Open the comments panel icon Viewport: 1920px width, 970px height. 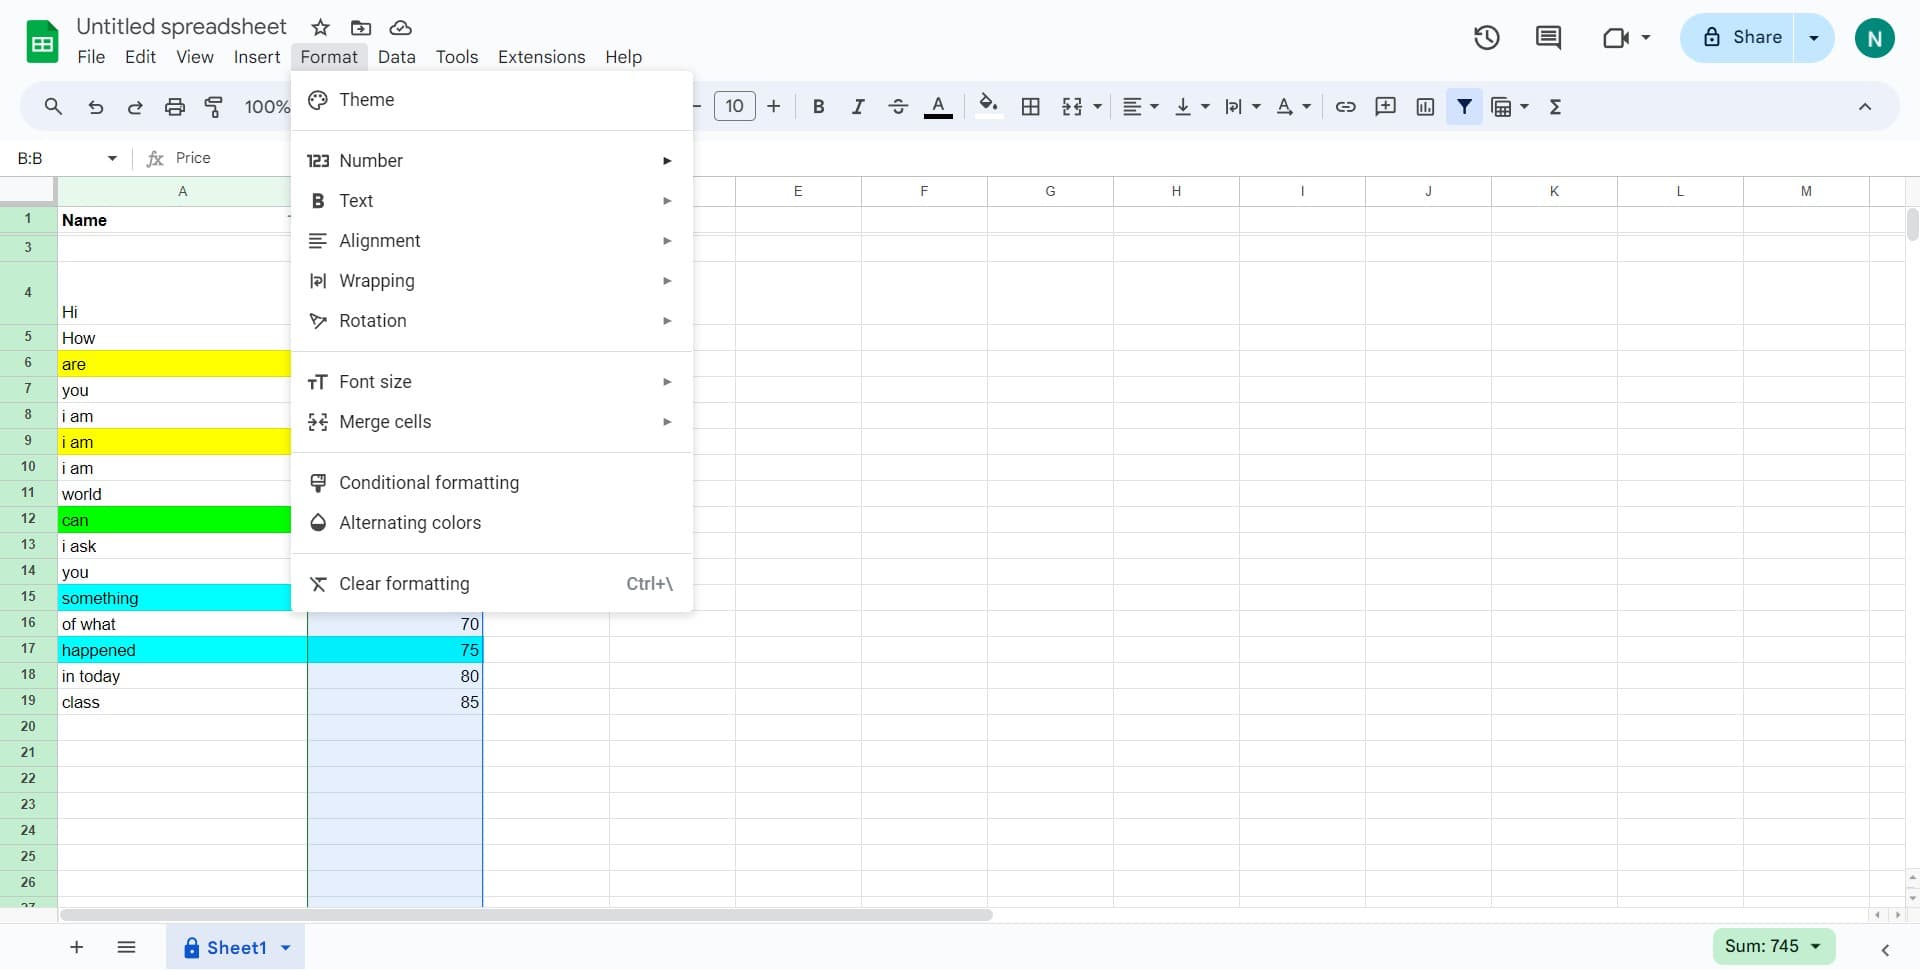tap(1548, 38)
